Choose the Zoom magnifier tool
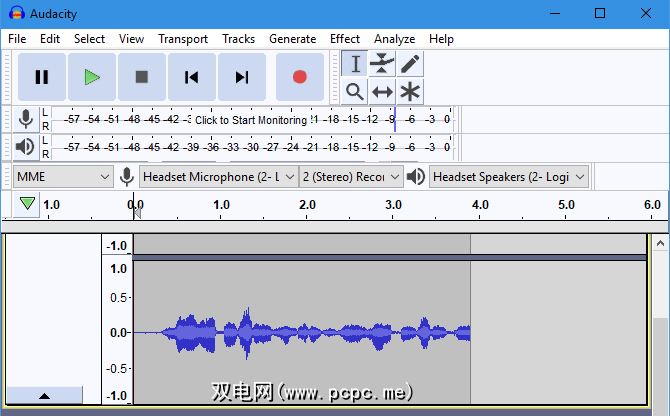The image size is (670, 416). [x=354, y=92]
